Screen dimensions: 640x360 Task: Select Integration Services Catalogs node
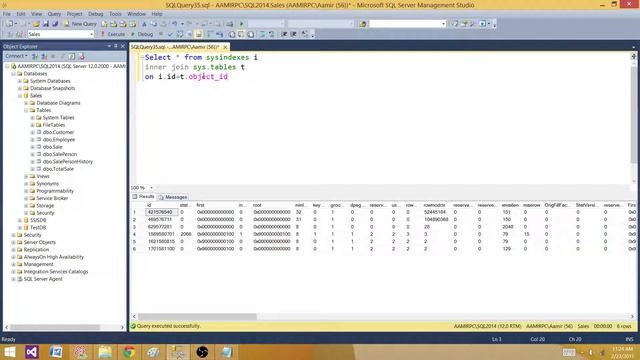click(x=56, y=272)
